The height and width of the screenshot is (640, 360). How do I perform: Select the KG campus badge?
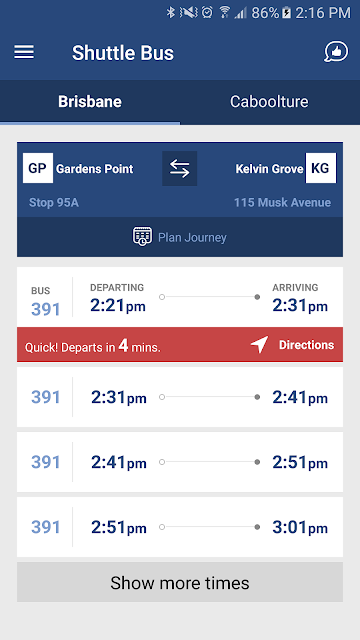click(321, 168)
